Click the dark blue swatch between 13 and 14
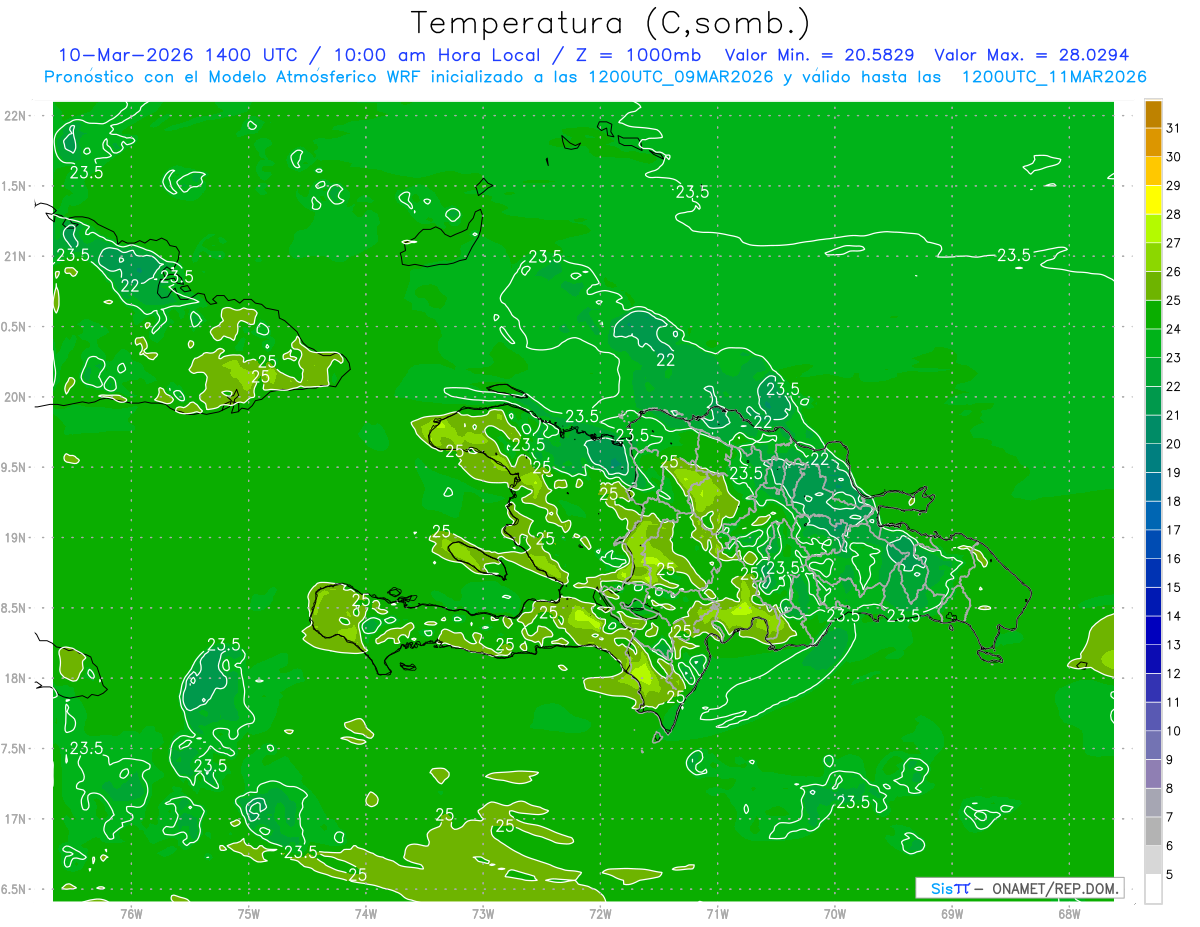 (1153, 631)
